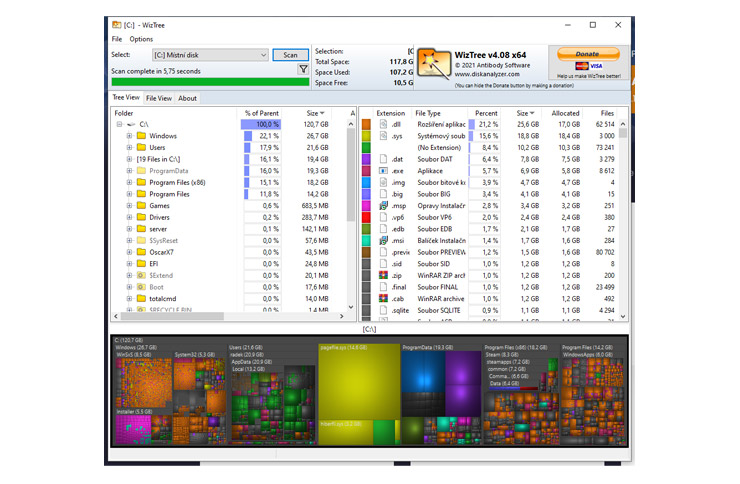Click the Steam (8.3 GB) treemap label

(x=502, y=354)
